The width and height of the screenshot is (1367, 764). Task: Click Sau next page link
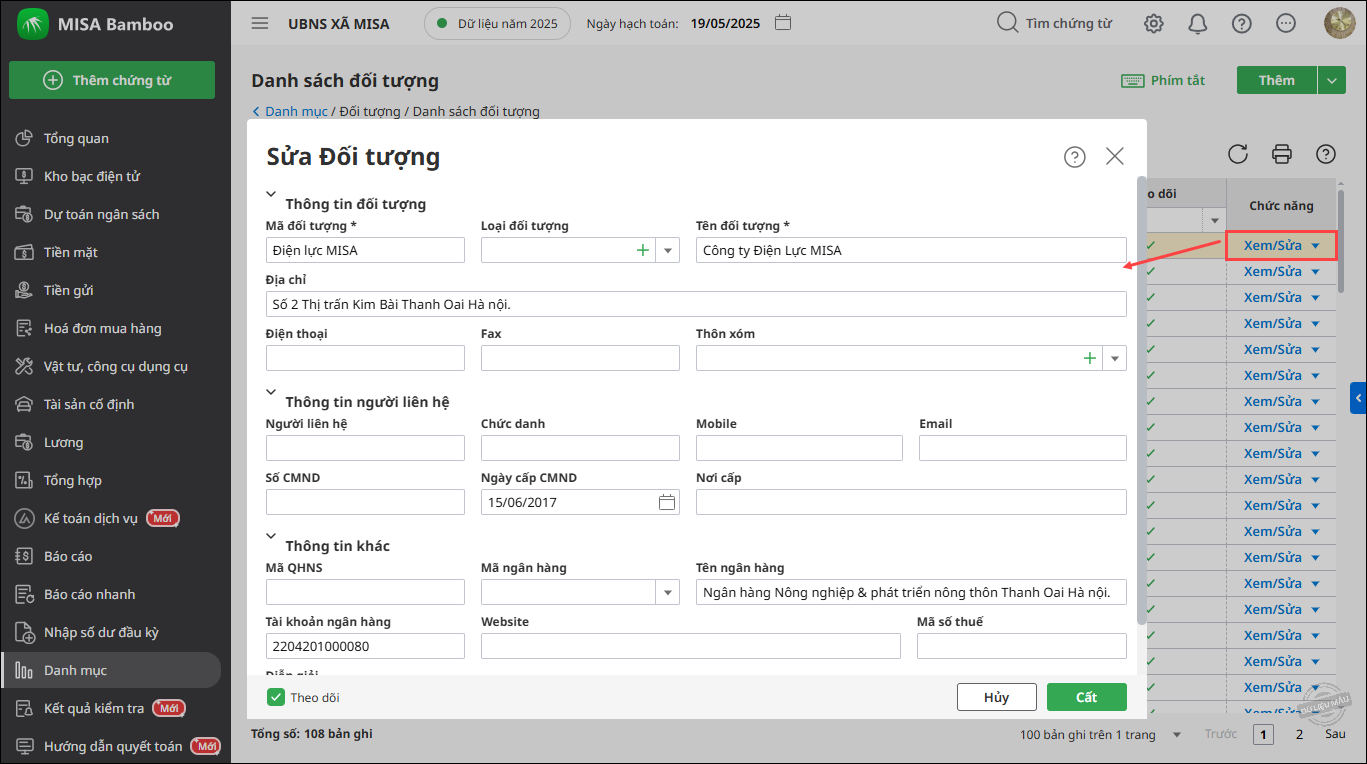click(1336, 734)
